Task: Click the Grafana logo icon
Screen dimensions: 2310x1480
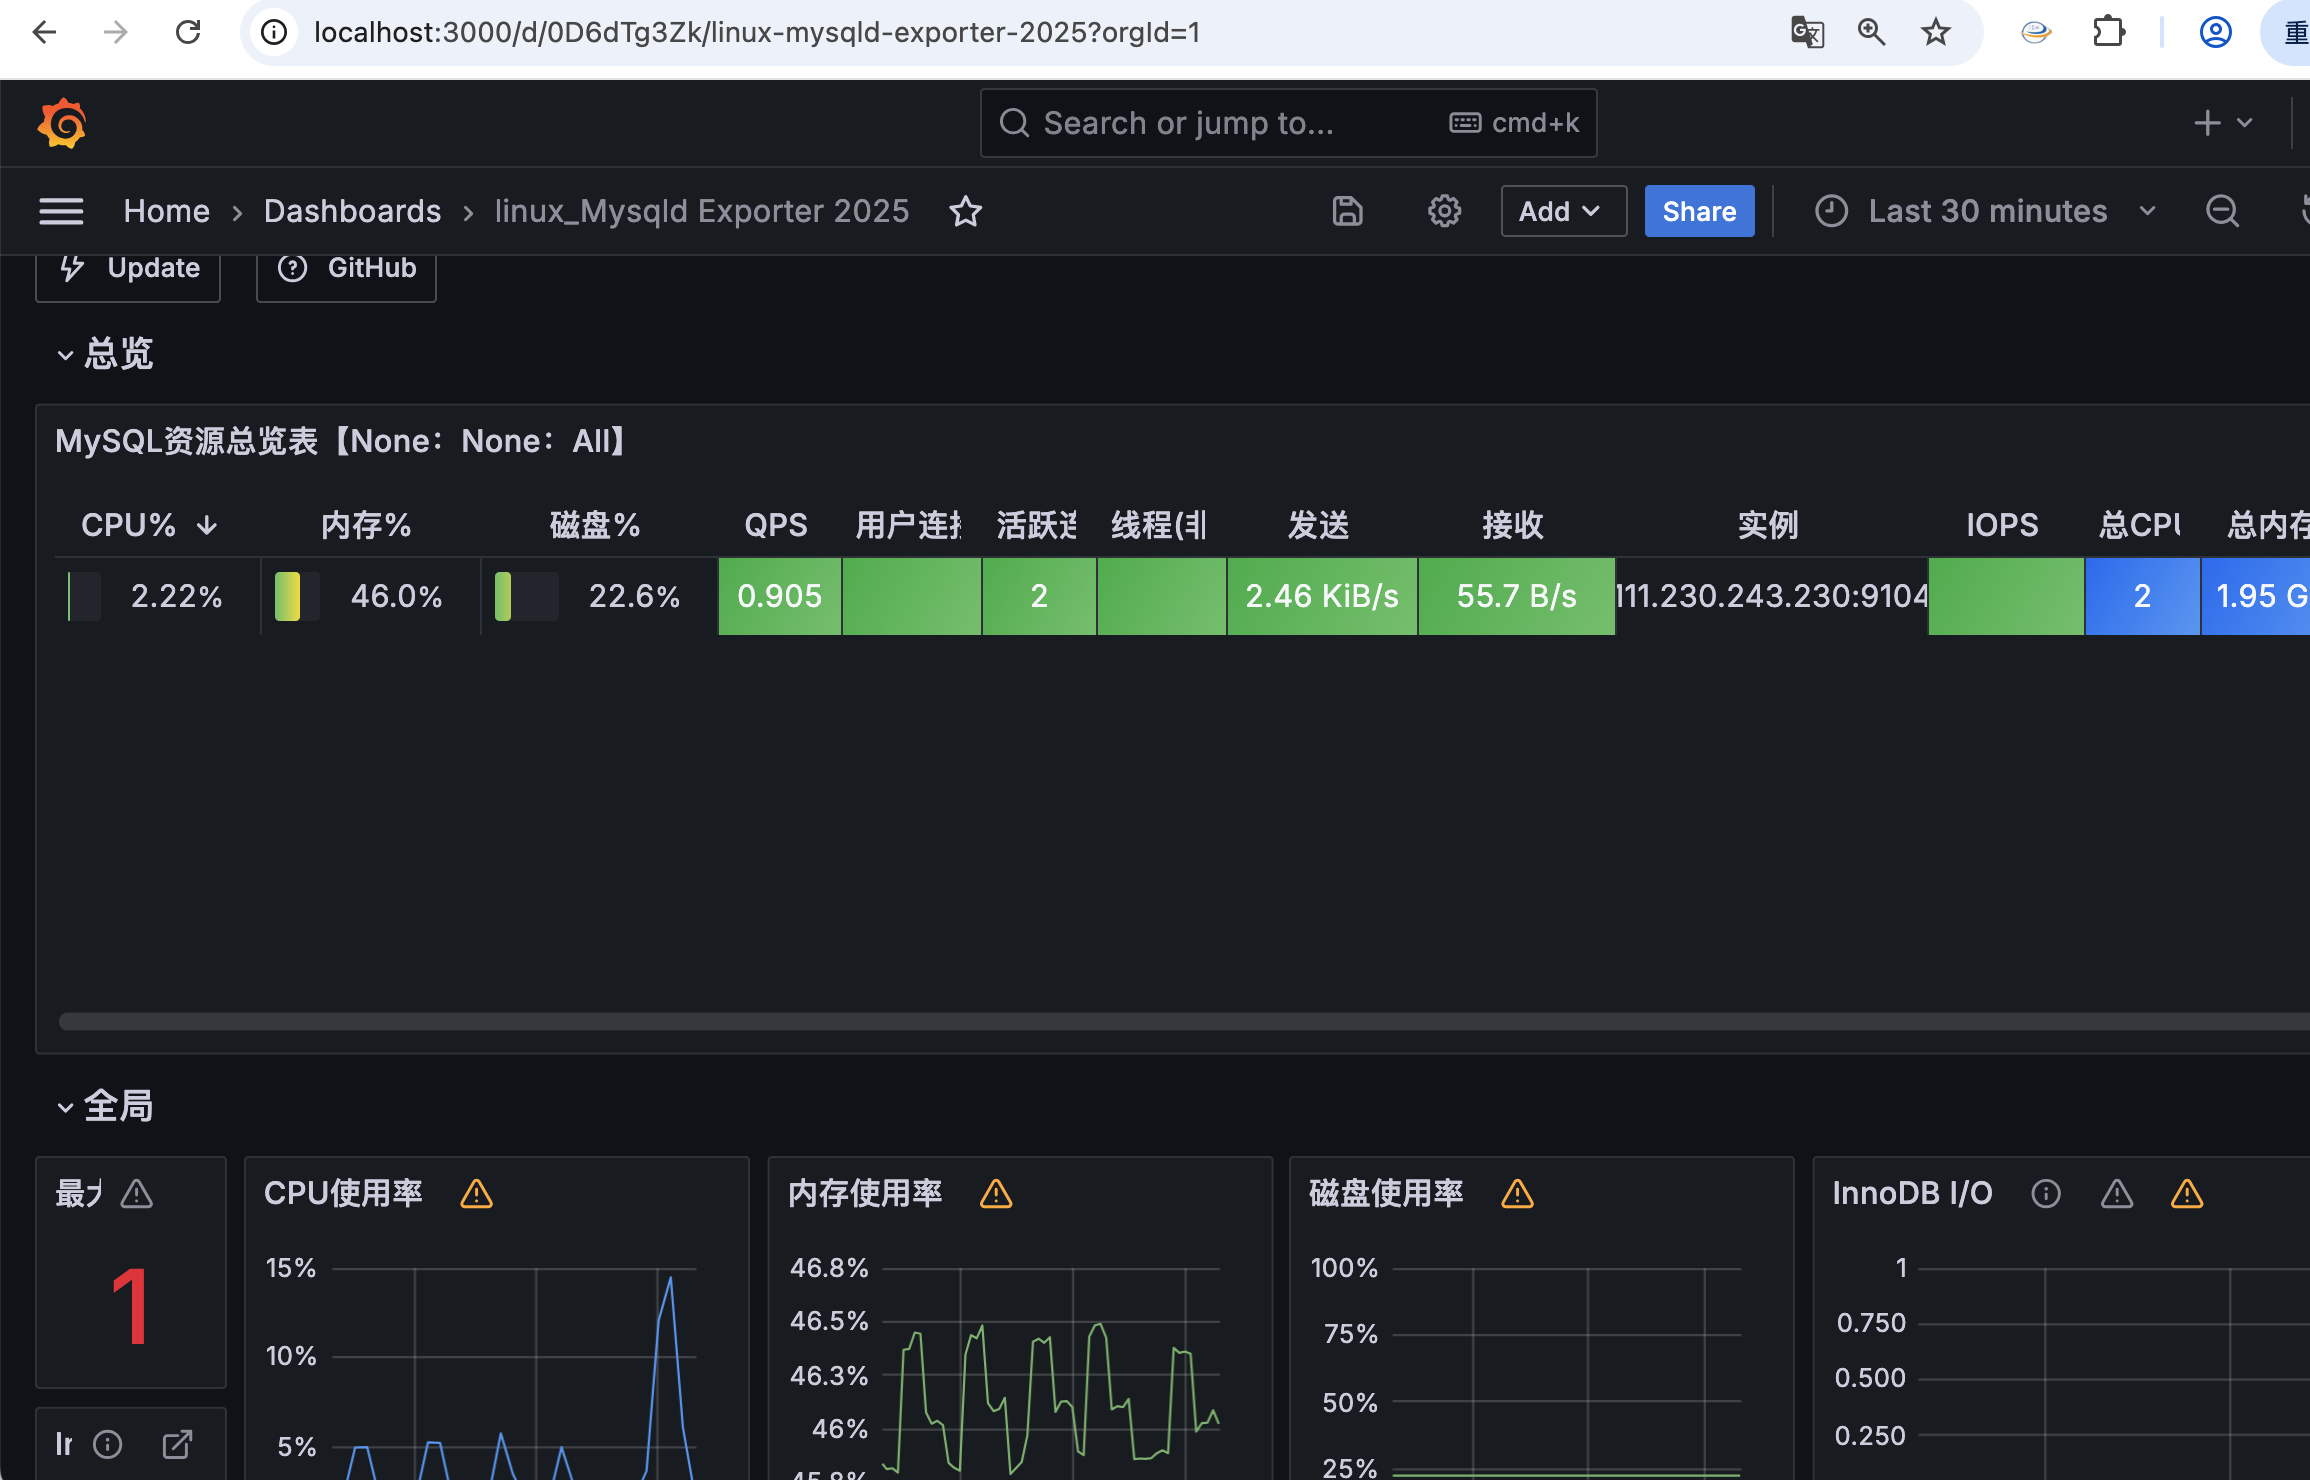Action: [62, 123]
